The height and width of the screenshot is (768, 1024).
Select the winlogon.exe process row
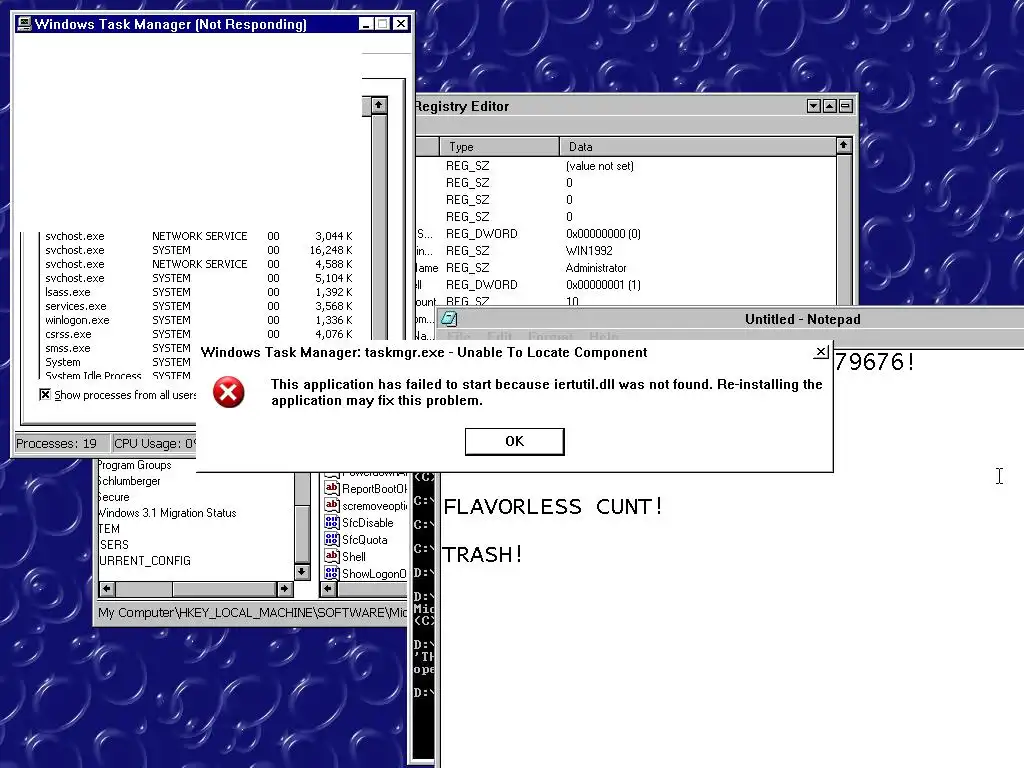[199, 320]
